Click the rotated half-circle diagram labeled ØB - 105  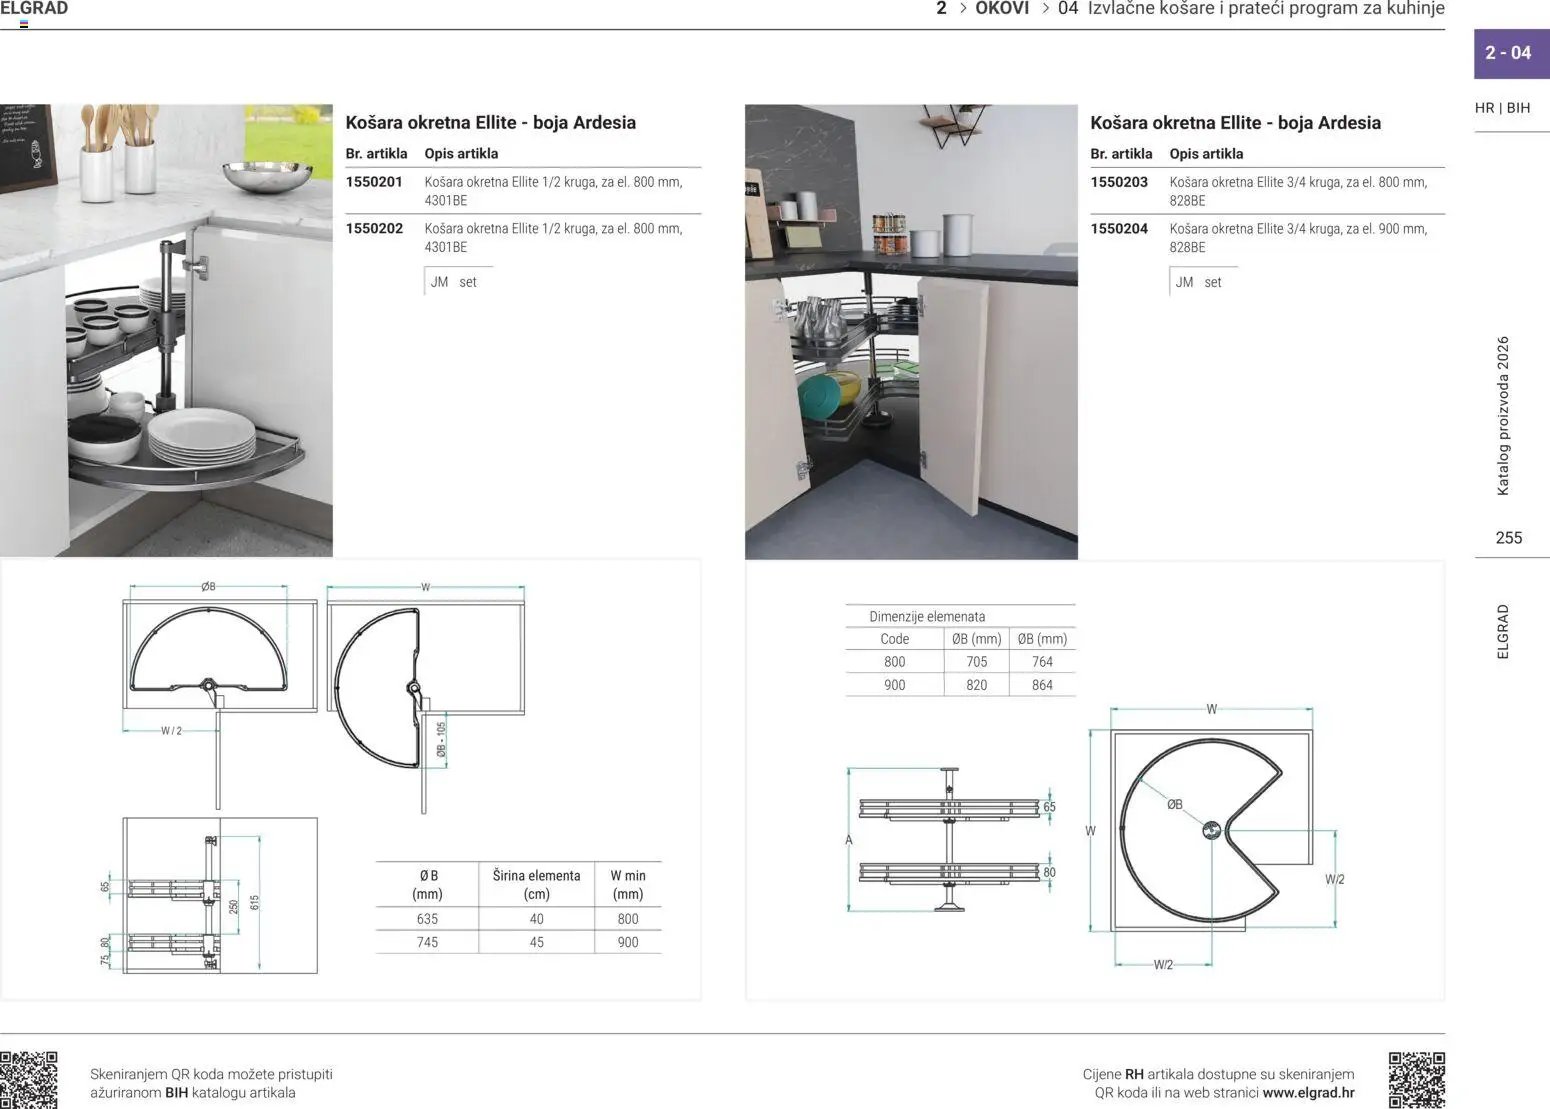coord(425,697)
